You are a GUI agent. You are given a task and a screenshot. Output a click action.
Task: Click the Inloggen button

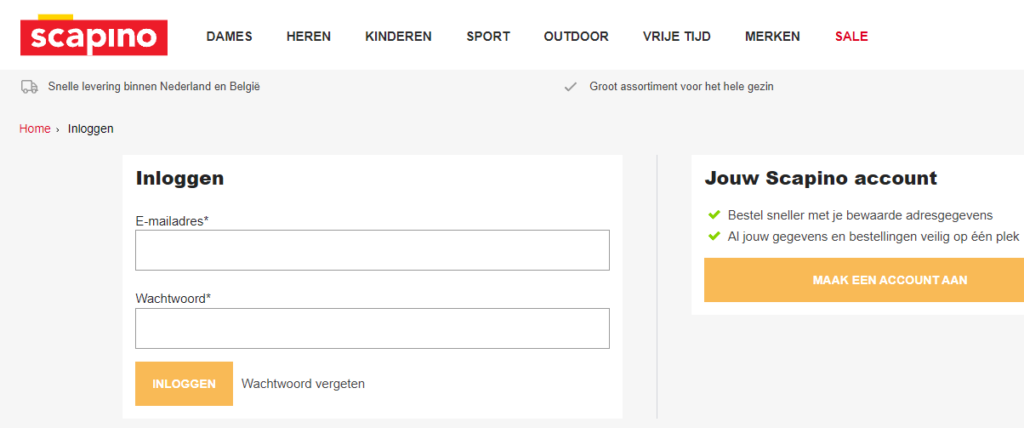[x=184, y=384]
